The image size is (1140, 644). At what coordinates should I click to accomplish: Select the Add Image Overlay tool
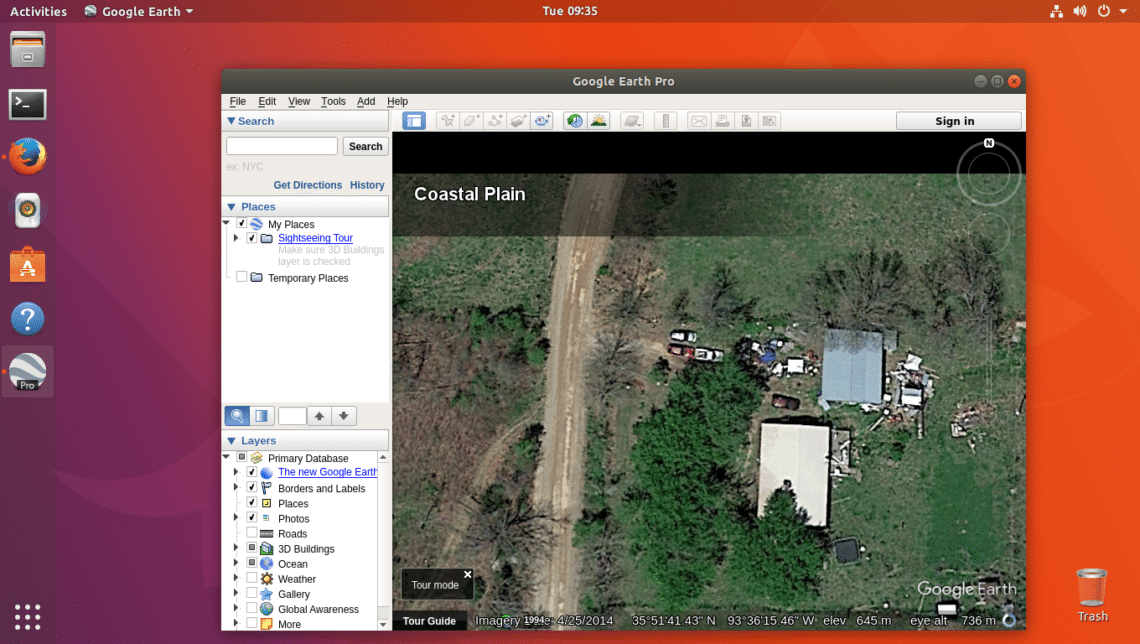point(518,121)
